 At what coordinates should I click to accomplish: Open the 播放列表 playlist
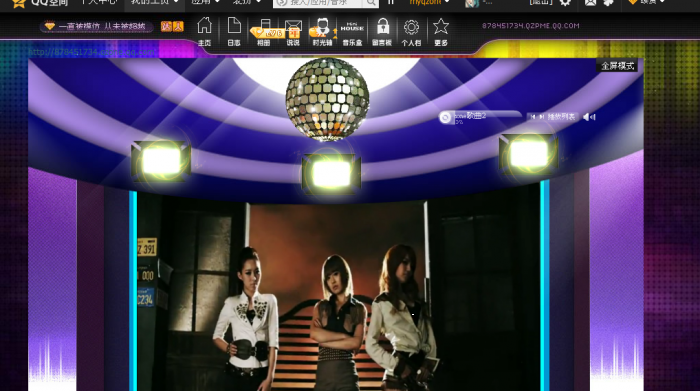561,117
